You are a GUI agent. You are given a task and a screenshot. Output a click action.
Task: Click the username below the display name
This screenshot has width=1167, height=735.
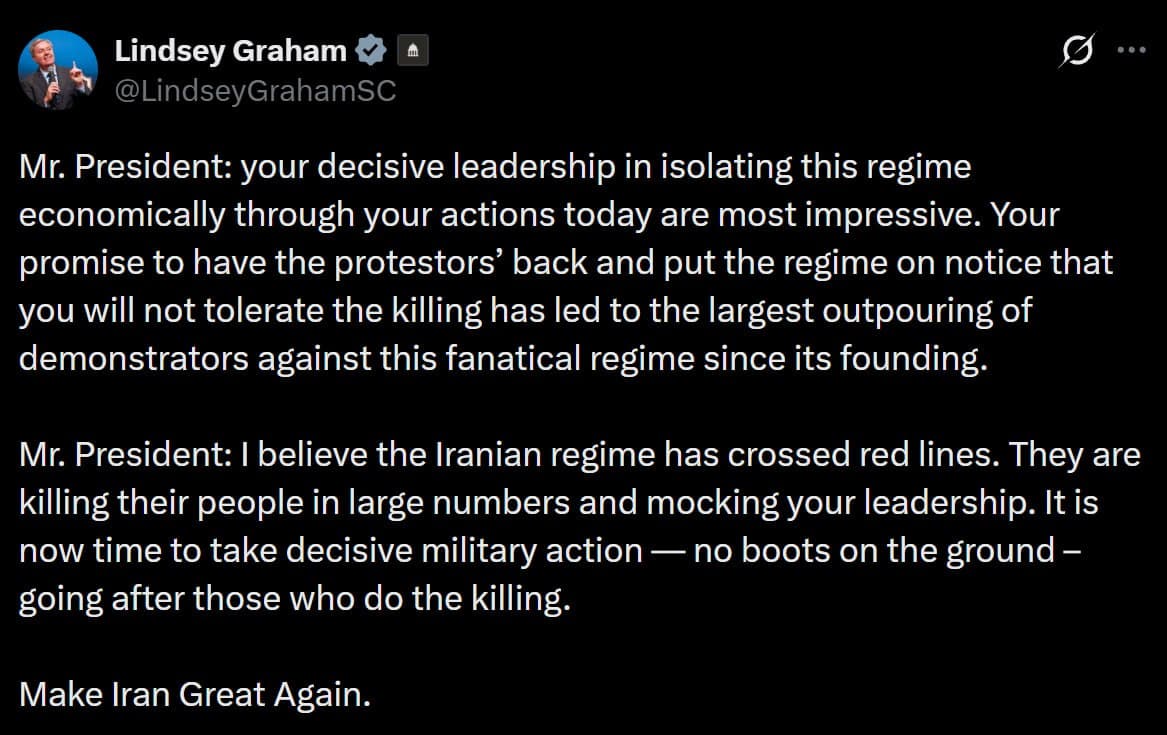pos(255,91)
